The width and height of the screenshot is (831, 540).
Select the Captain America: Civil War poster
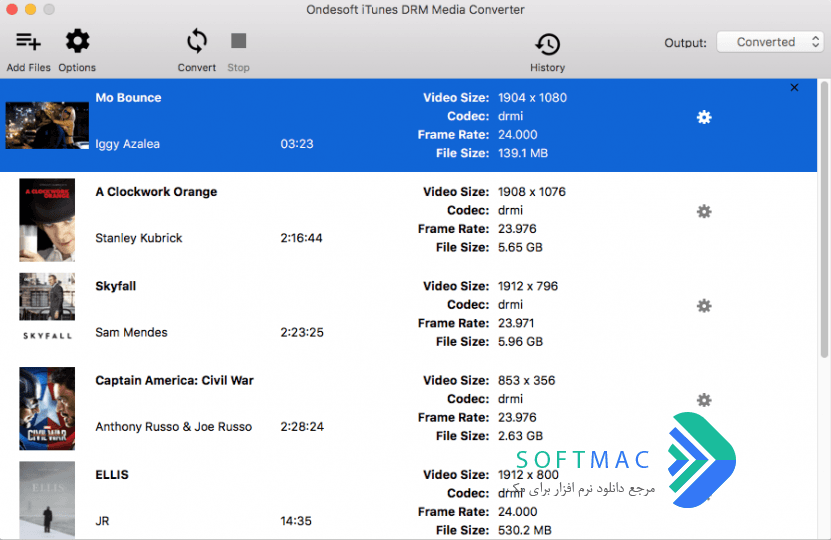pos(47,409)
